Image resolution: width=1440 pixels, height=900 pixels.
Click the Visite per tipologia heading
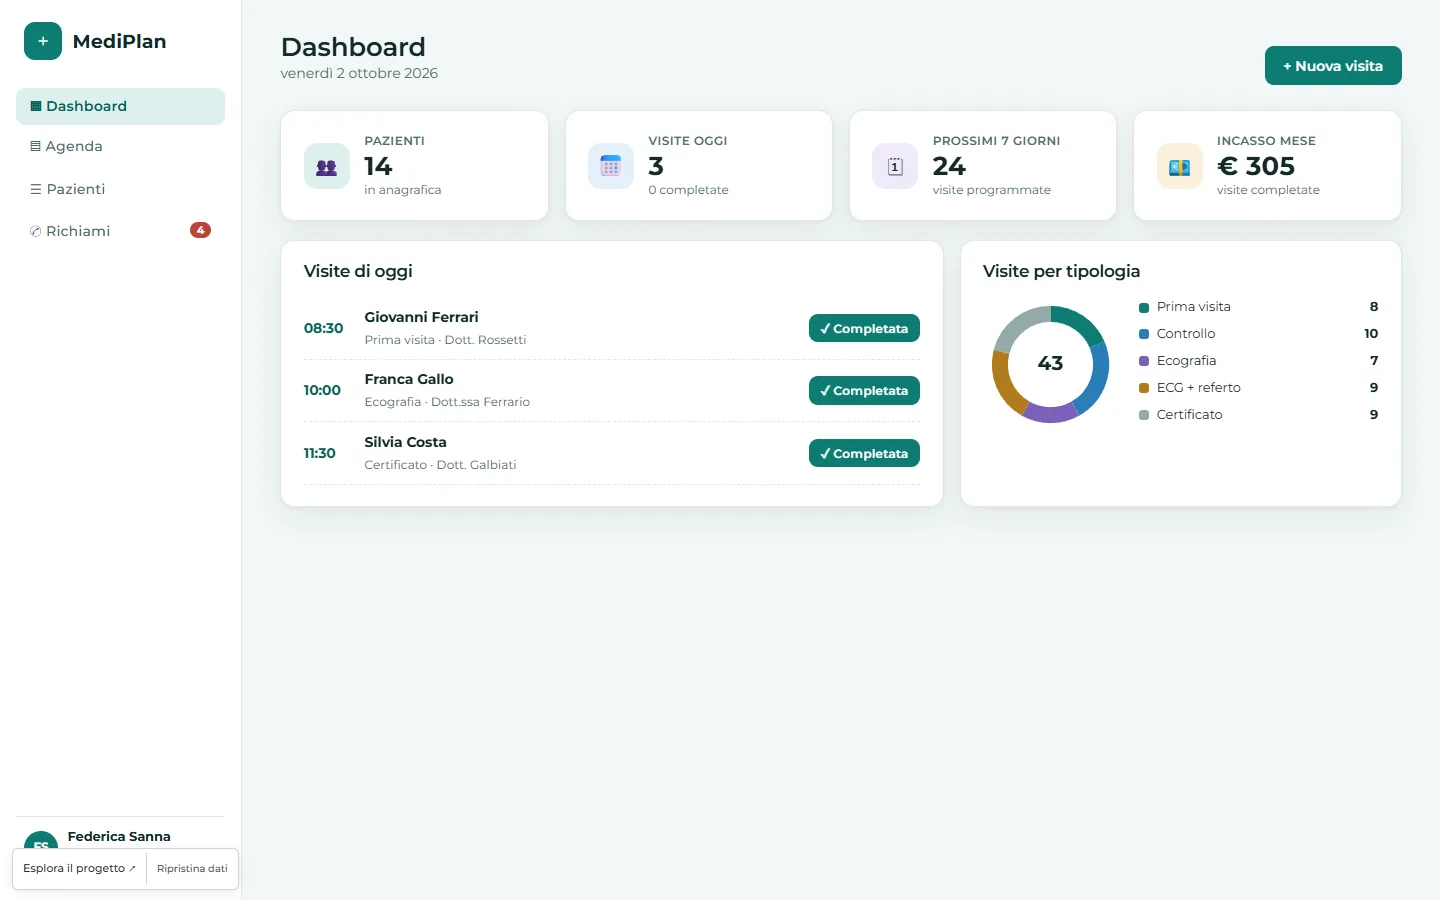[x=1061, y=271]
